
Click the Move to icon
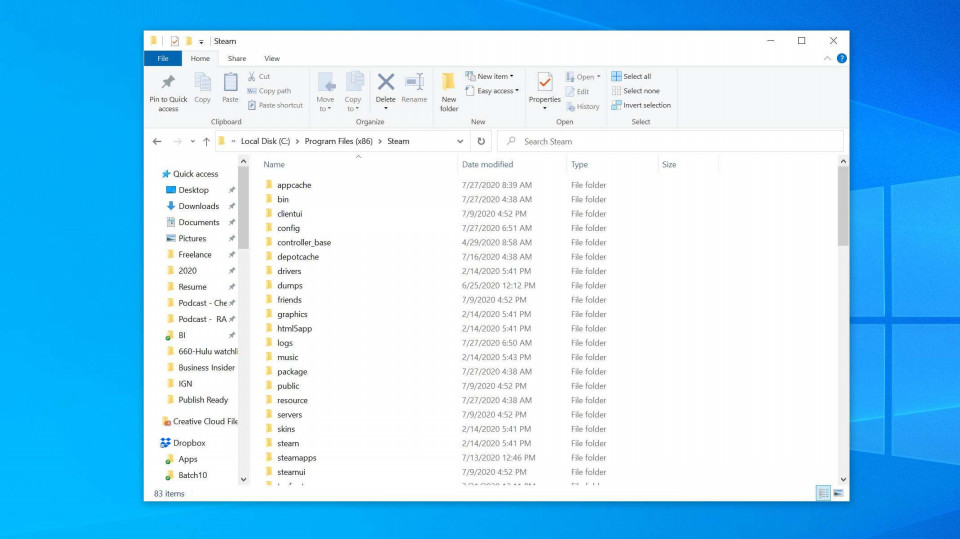(326, 82)
